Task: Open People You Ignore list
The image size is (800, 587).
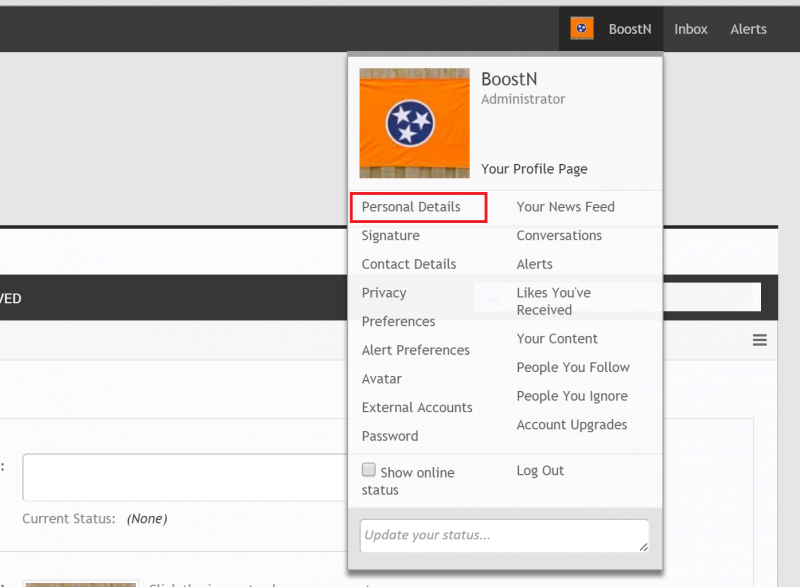Action: (572, 396)
